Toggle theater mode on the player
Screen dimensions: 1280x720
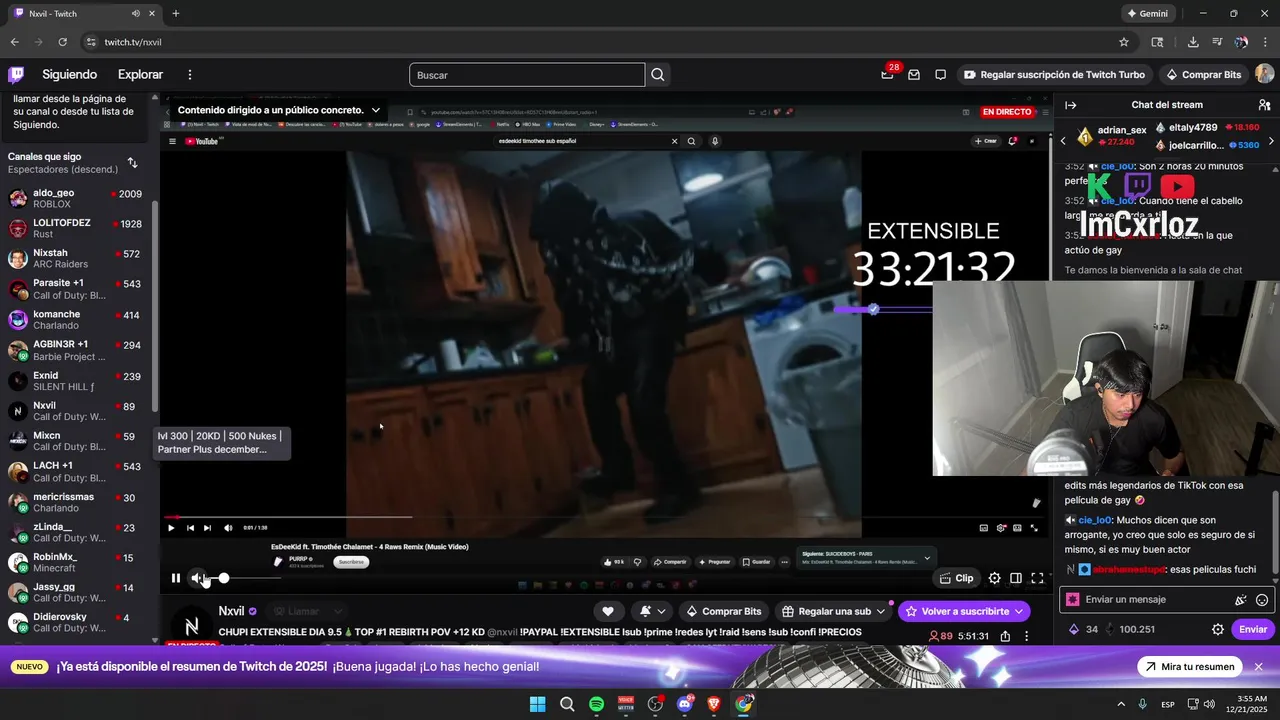click(x=1016, y=578)
